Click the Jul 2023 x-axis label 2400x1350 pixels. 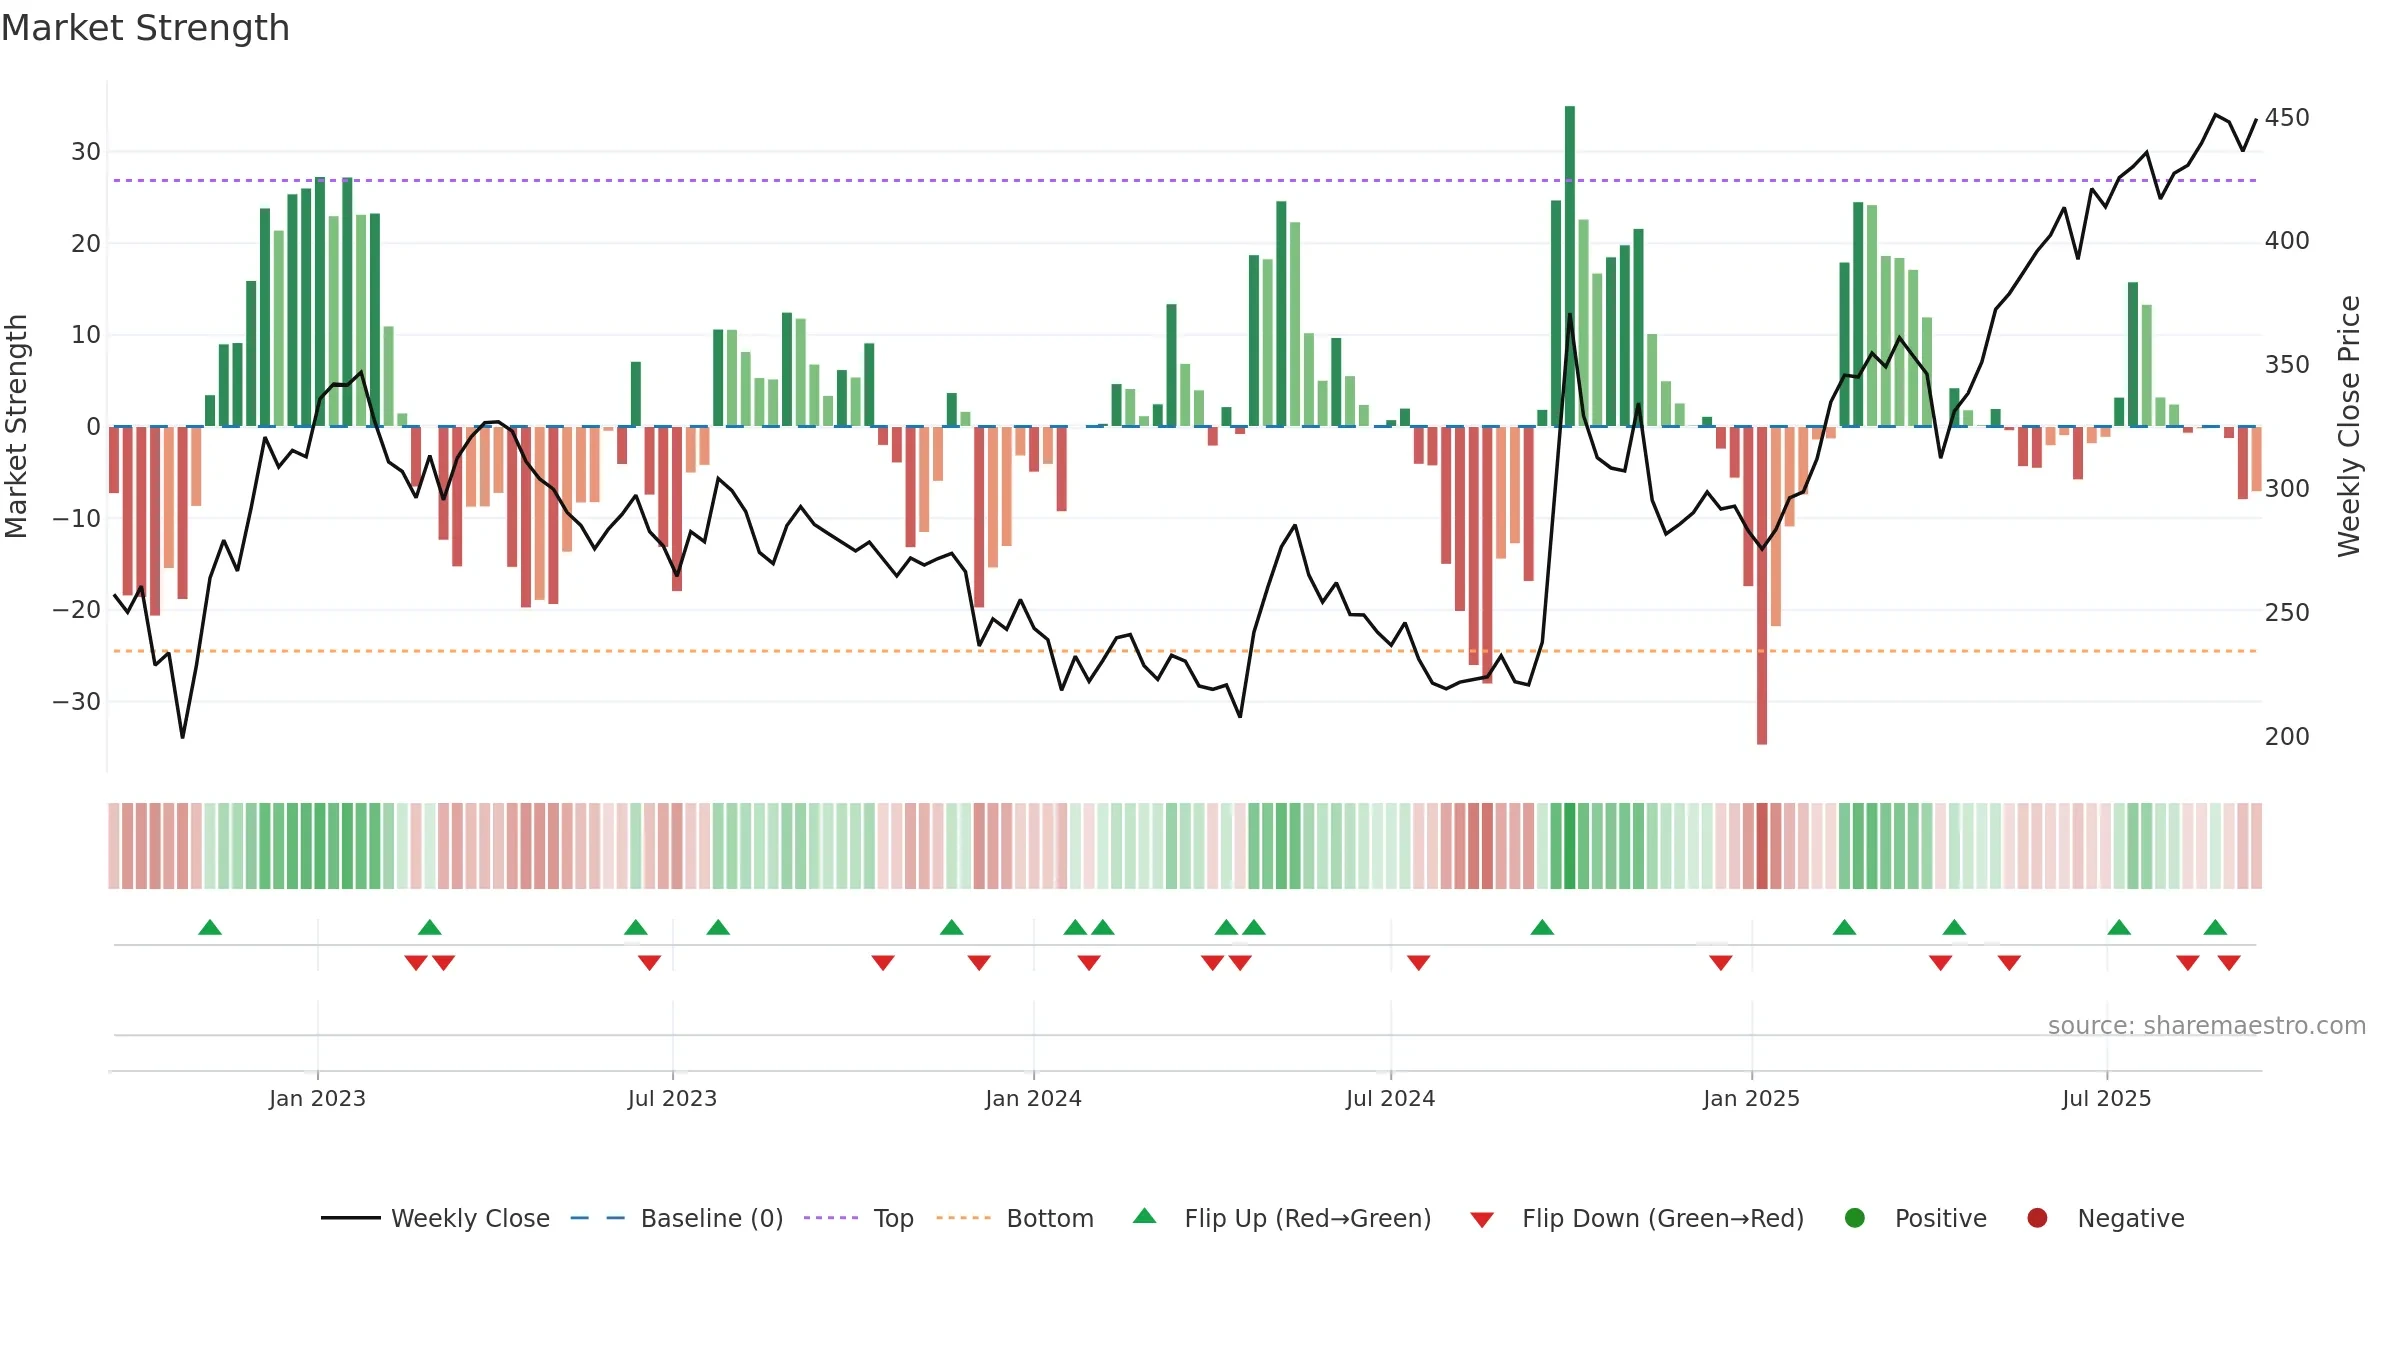coord(672,1098)
